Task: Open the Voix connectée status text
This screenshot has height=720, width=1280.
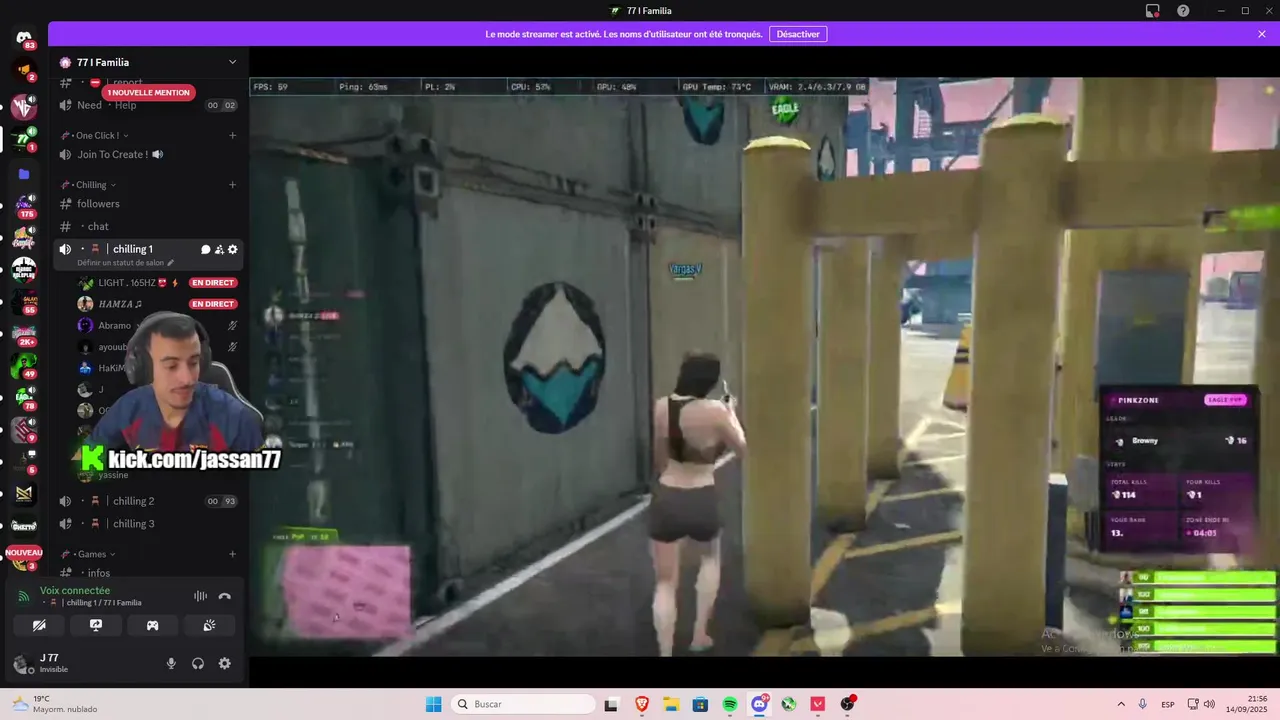Action: pos(75,591)
